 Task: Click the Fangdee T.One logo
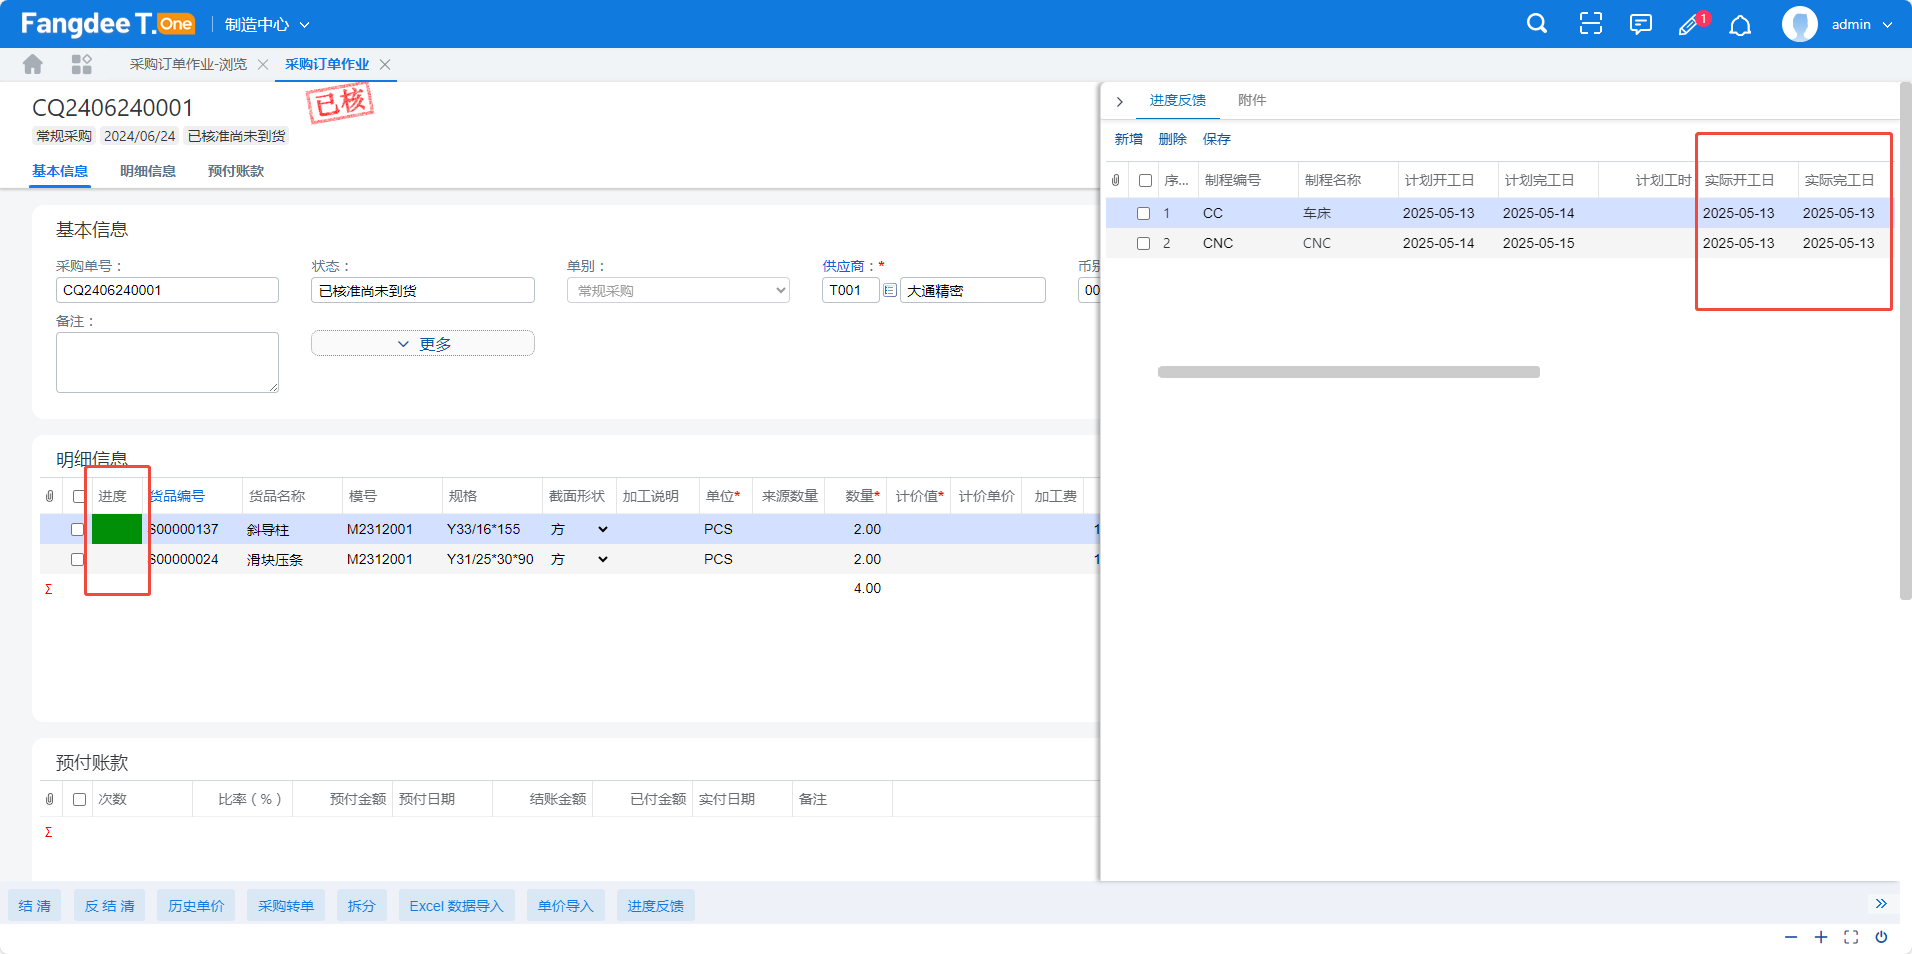click(108, 24)
